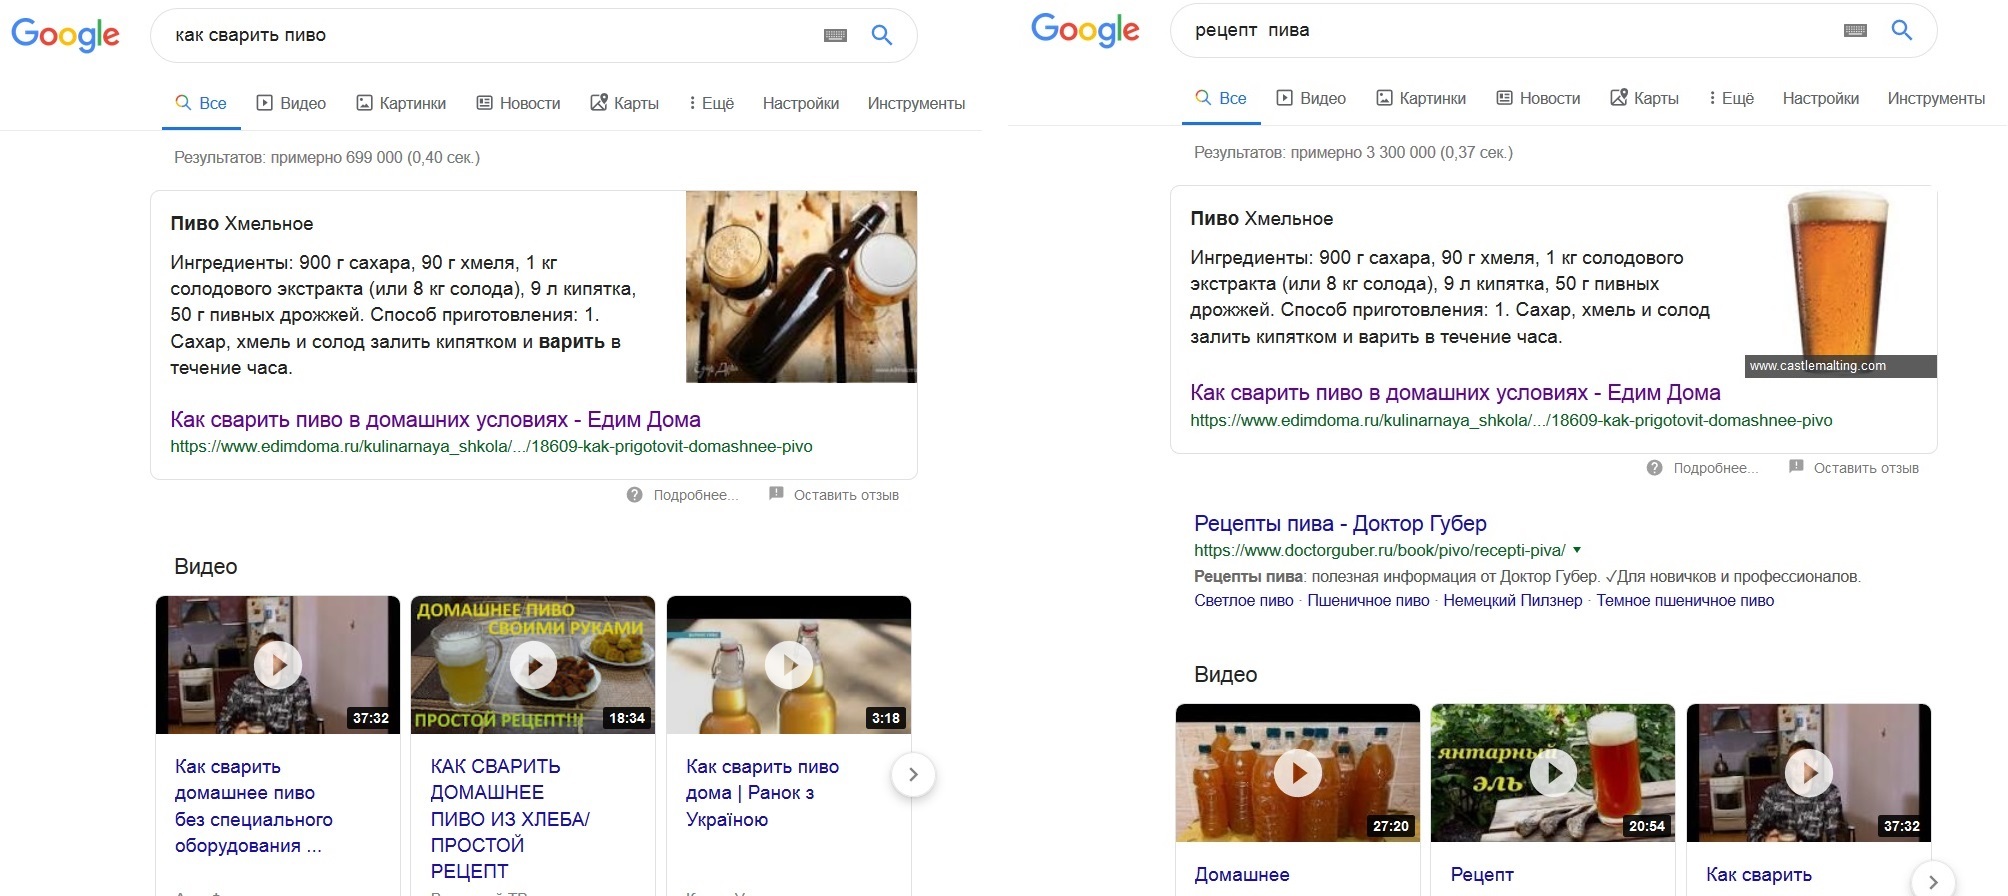Open video title 'Домашнее' in right results
The width and height of the screenshot is (2008, 896).
coord(1242,875)
